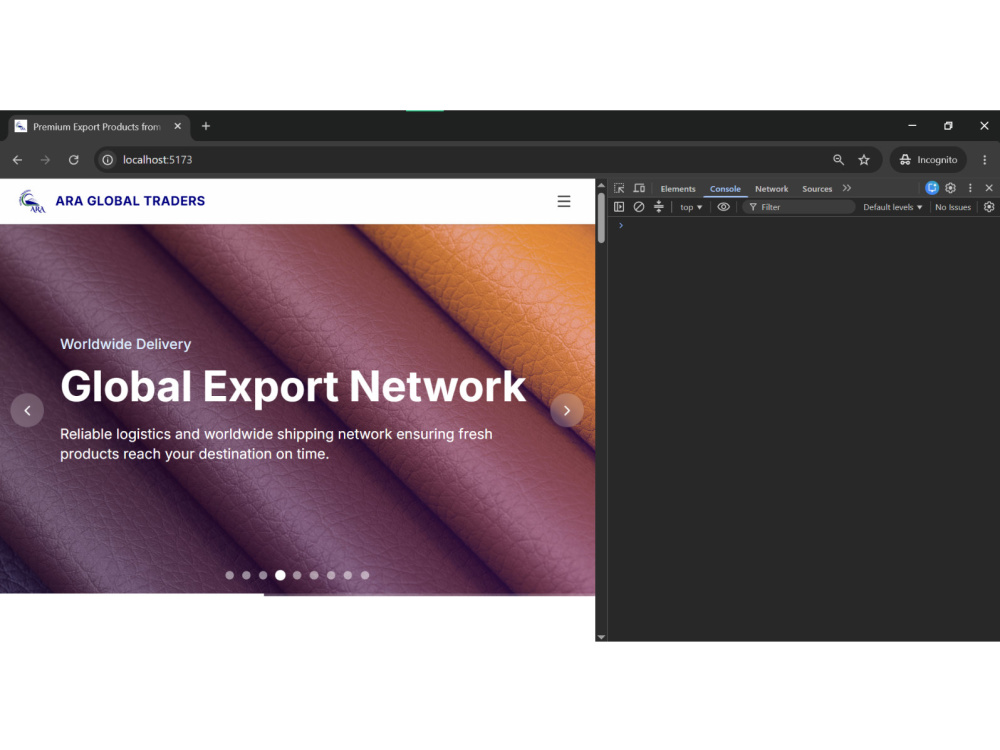Click the Incognito indicator button
The width and height of the screenshot is (1000, 750).
(928, 160)
